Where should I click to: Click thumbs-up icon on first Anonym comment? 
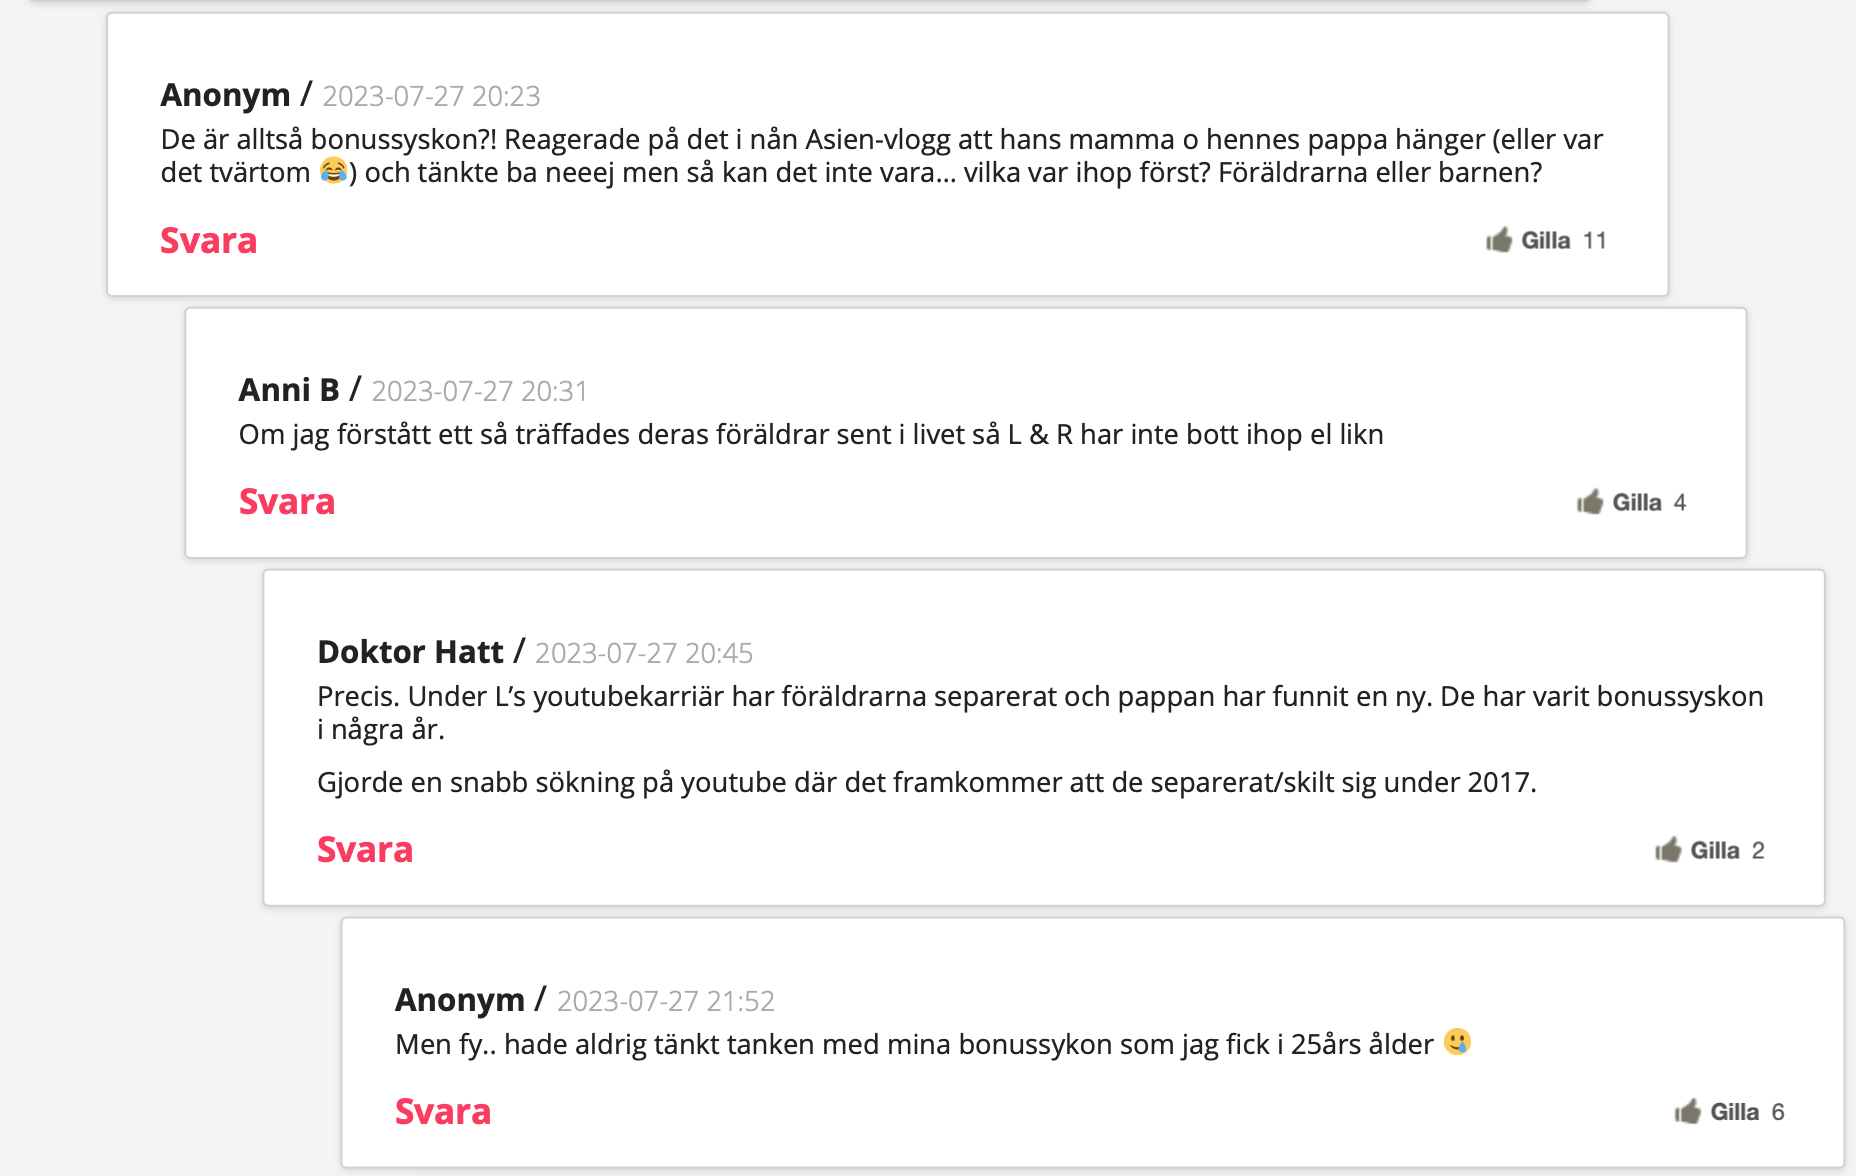point(1498,240)
